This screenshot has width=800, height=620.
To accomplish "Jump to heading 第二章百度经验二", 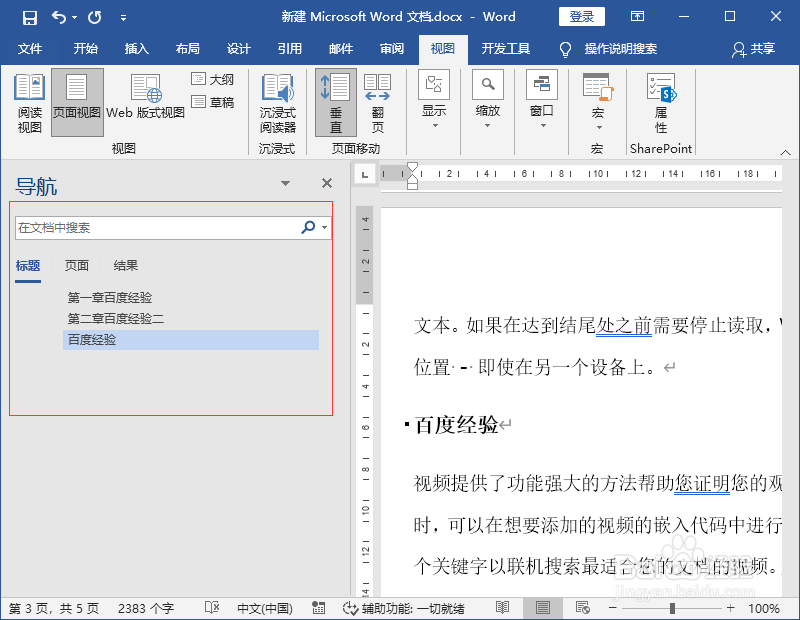I will (115, 319).
